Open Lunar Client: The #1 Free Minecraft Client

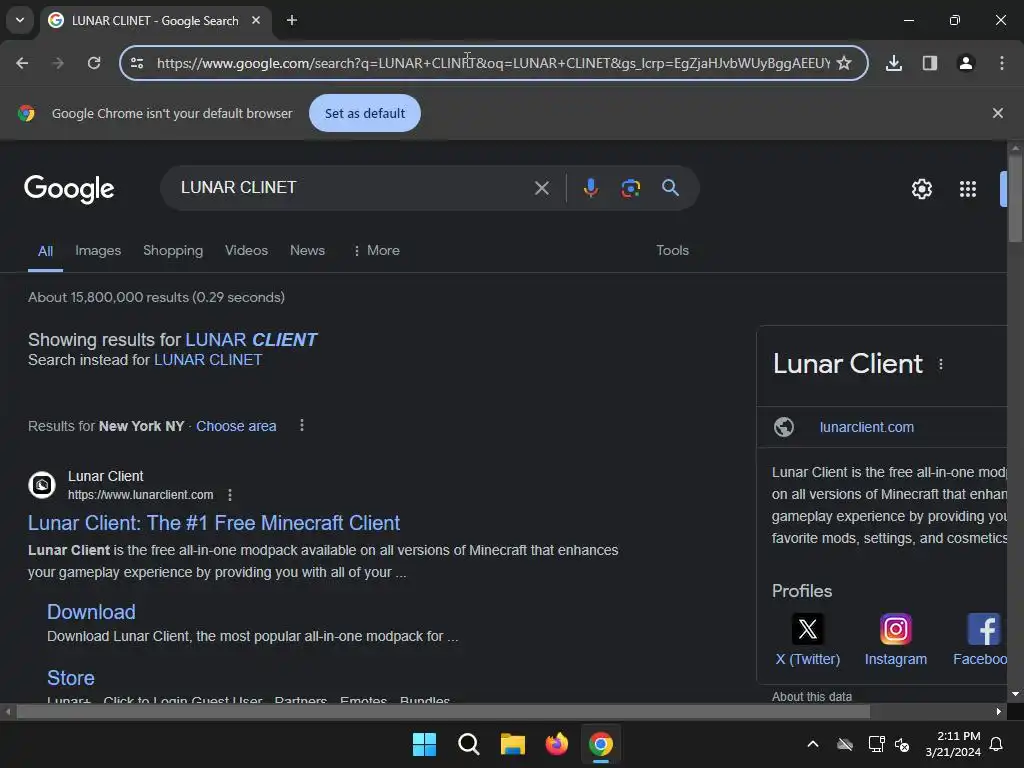pyautogui.click(x=214, y=523)
